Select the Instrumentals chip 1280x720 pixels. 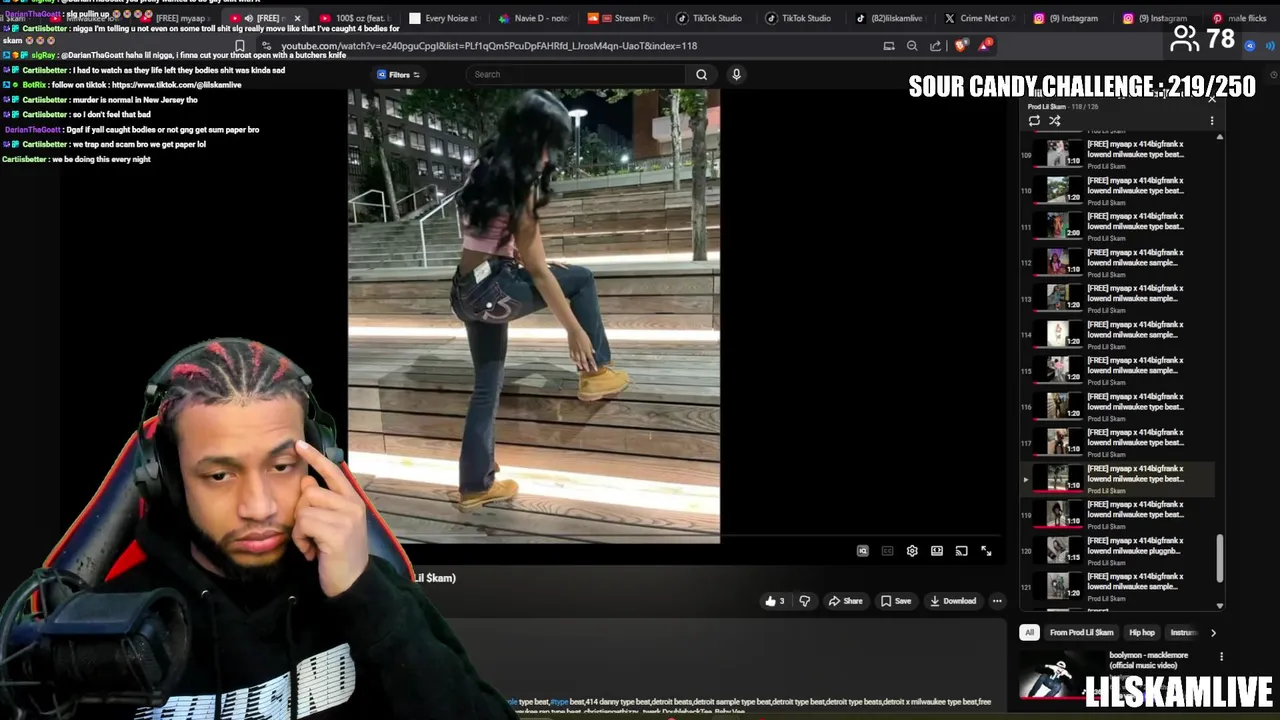tap(1183, 632)
